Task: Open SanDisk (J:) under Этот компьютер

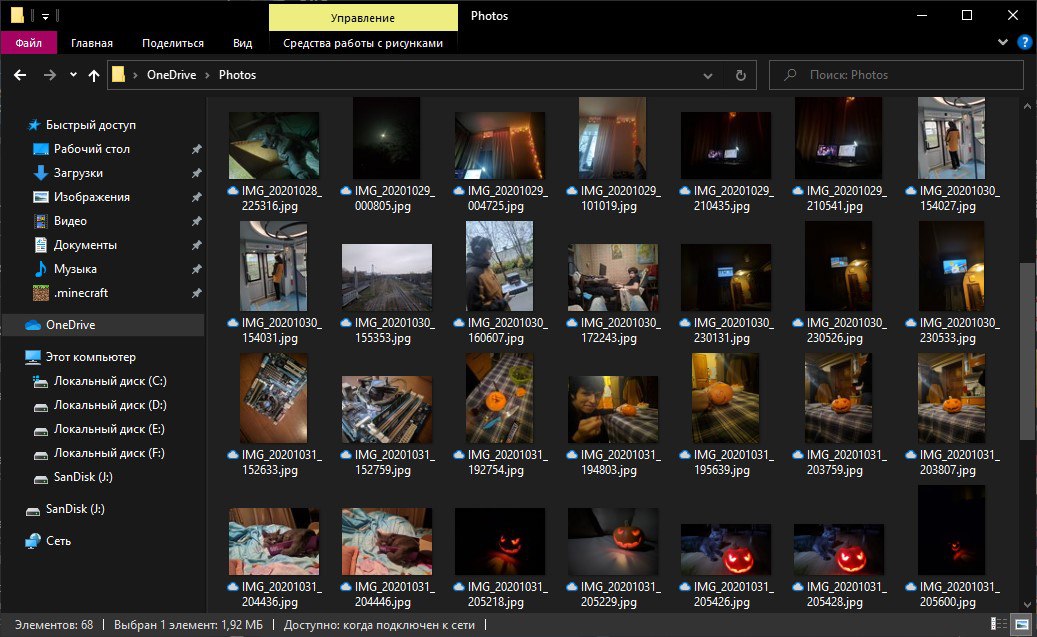Action: (x=83, y=477)
